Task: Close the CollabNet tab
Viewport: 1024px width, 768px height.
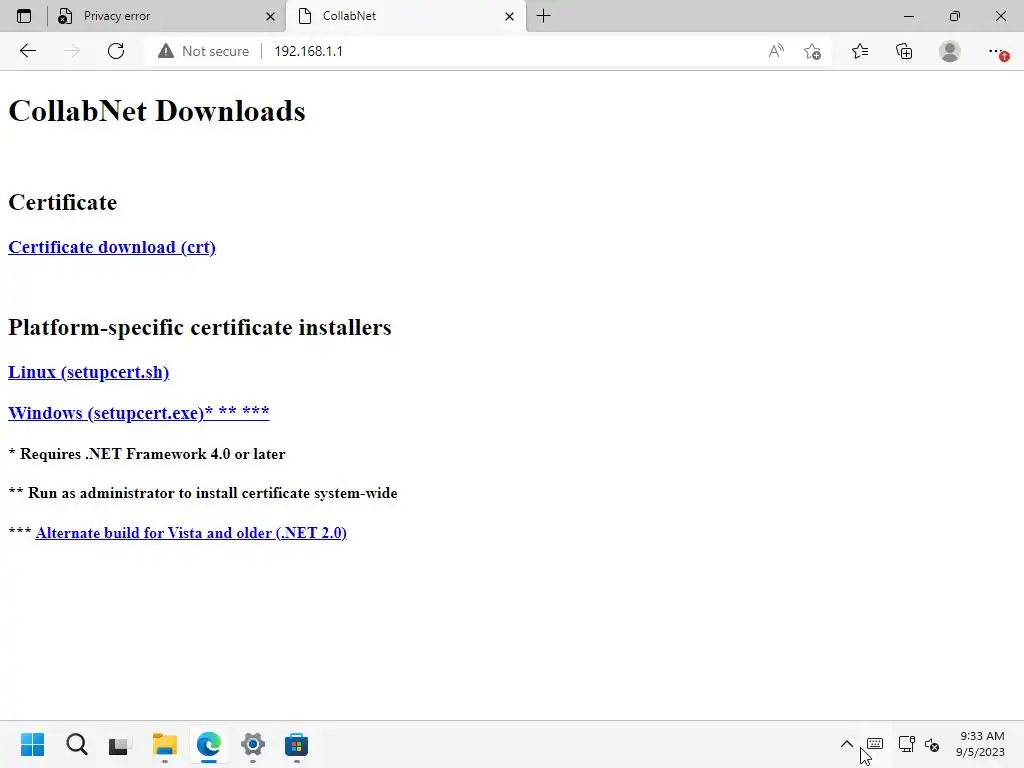Action: [x=509, y=16]
